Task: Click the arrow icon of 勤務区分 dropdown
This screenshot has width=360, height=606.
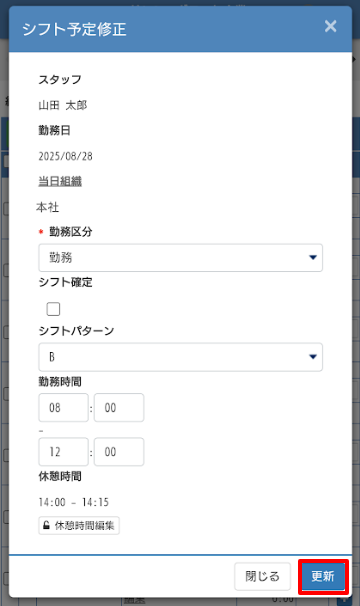Action: (313, 257)
